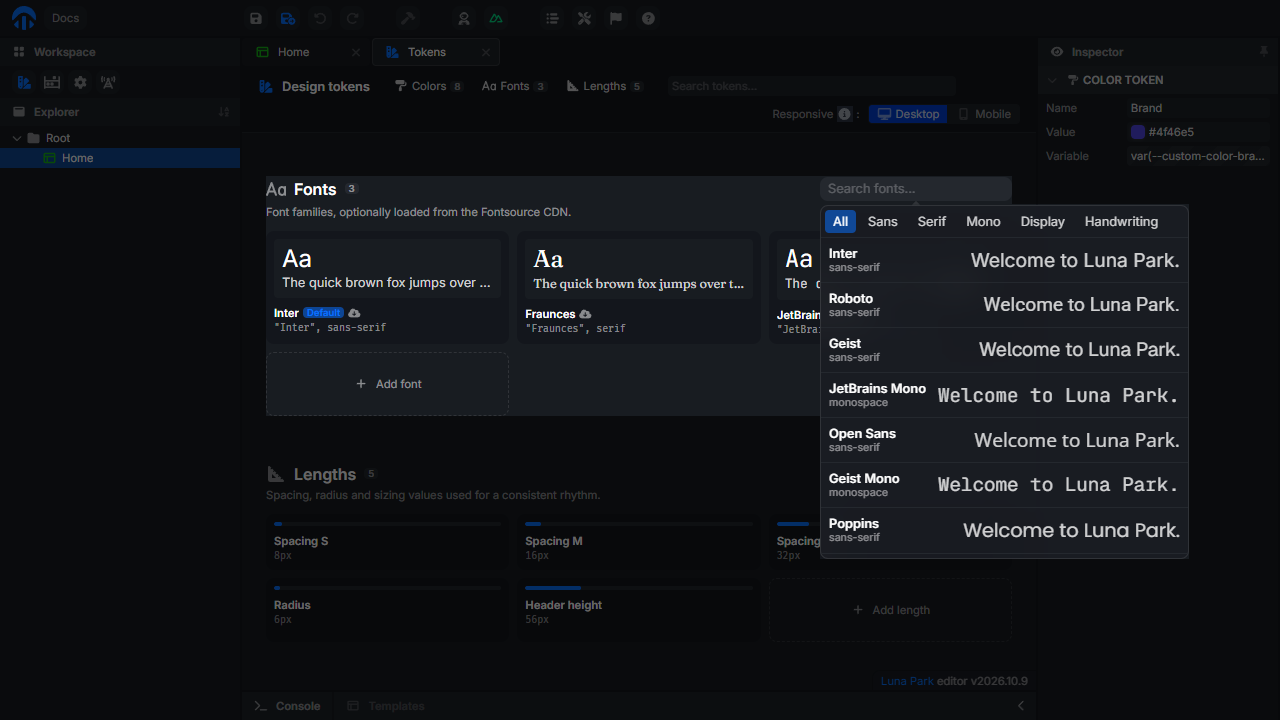Click the sort icon in Explorer header
Image resolution: width=1280 pixels, height=720 pixels.
click(224, 112)
